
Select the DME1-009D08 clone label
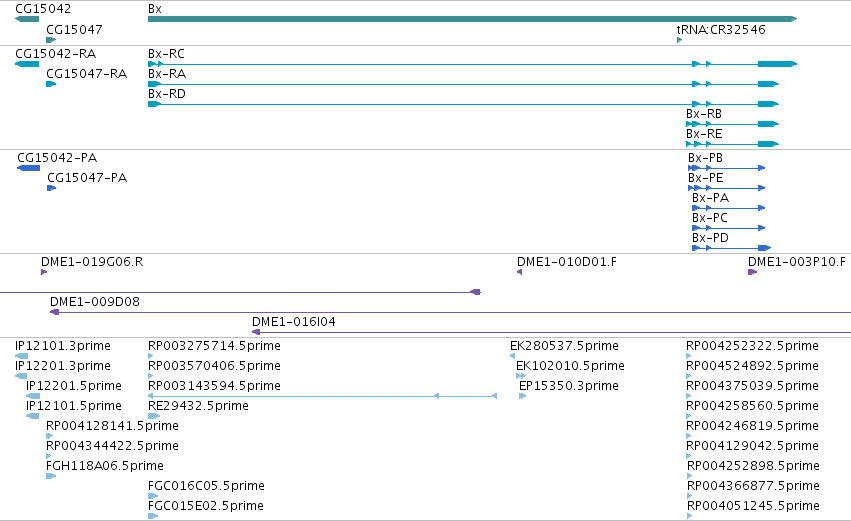[x=95, y=302]
